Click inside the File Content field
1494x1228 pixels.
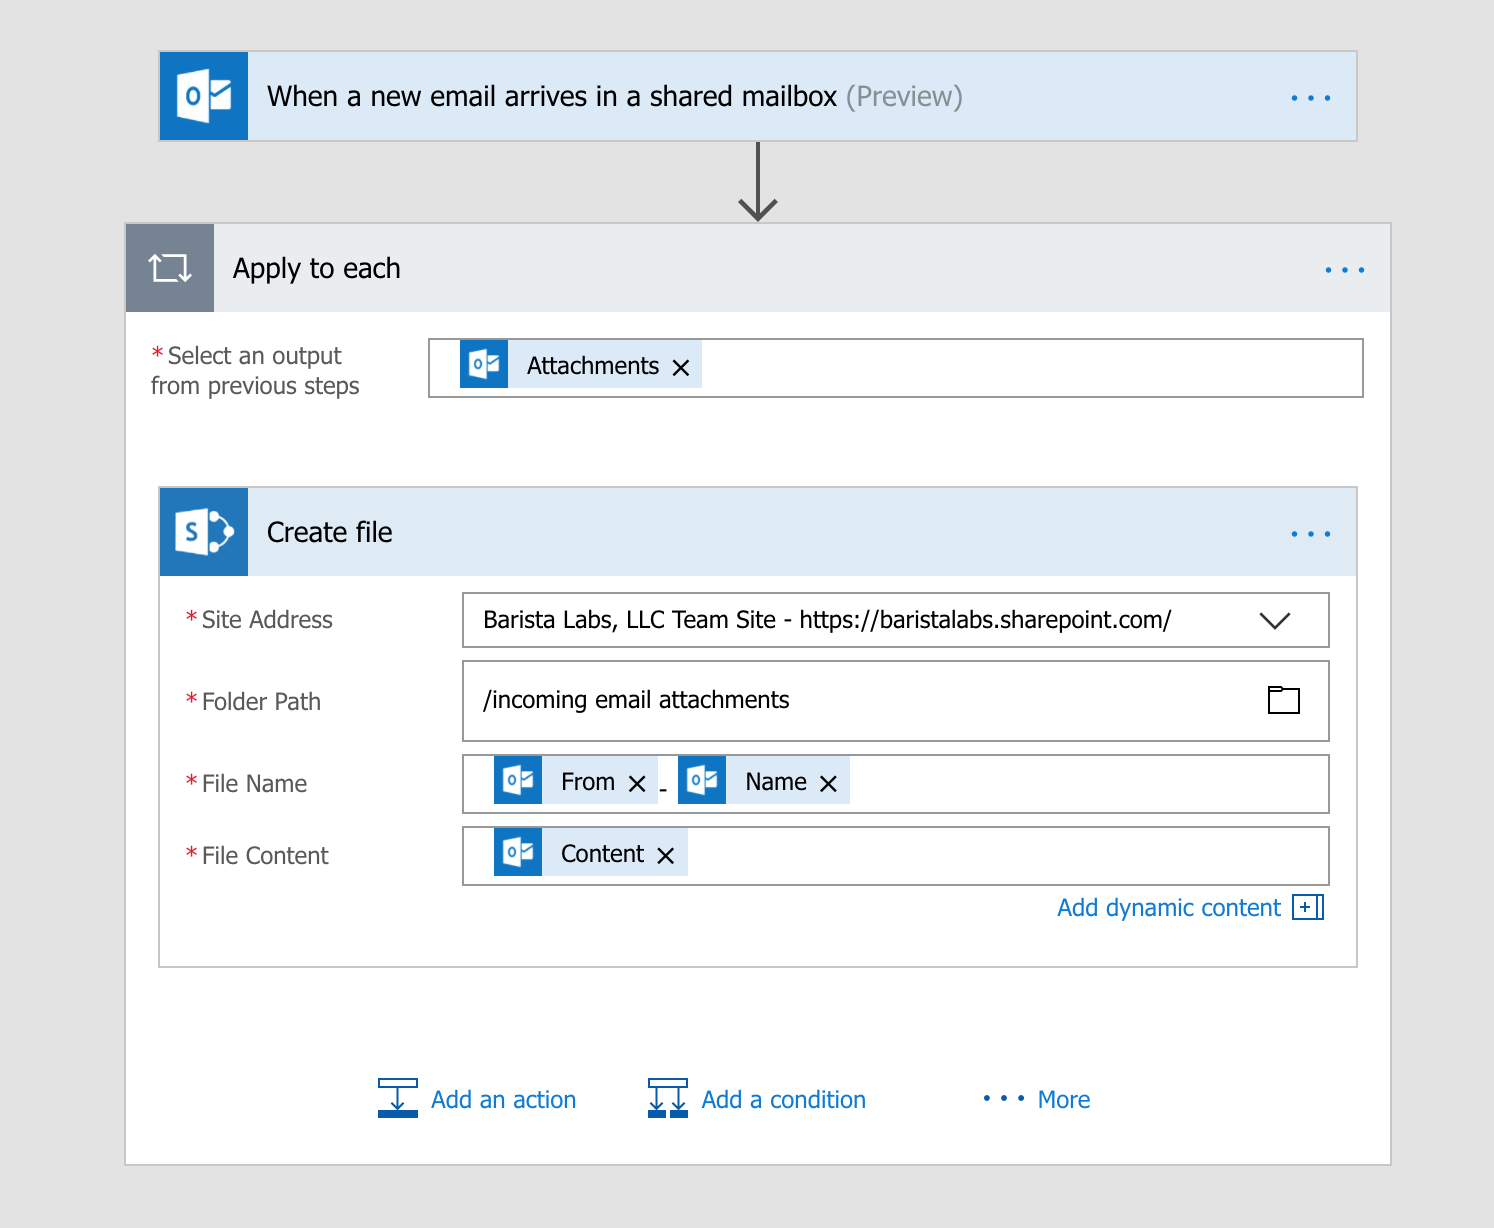point(895,856)
